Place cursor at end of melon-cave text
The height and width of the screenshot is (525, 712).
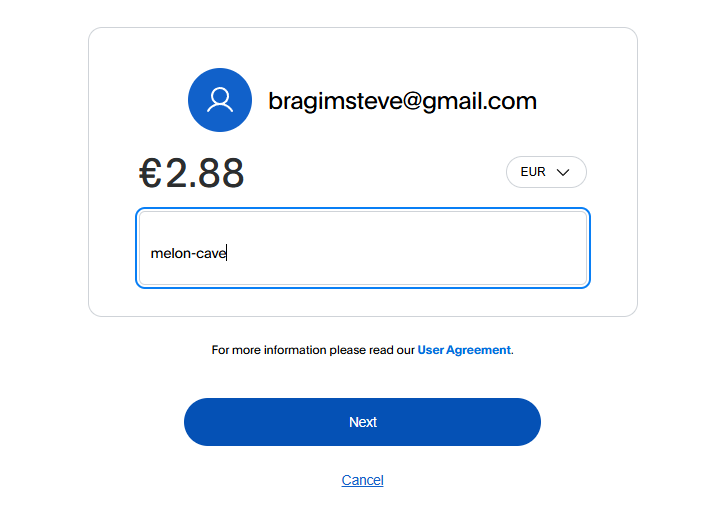click(227, 253)
